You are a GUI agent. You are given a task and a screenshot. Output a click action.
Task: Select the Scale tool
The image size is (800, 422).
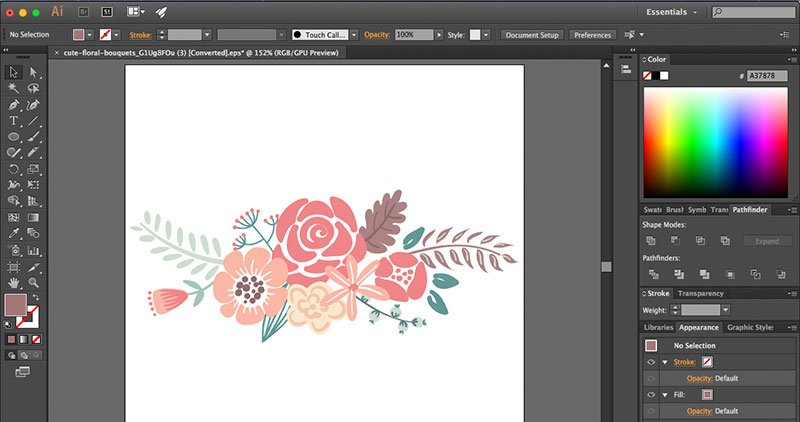(34, 169)
